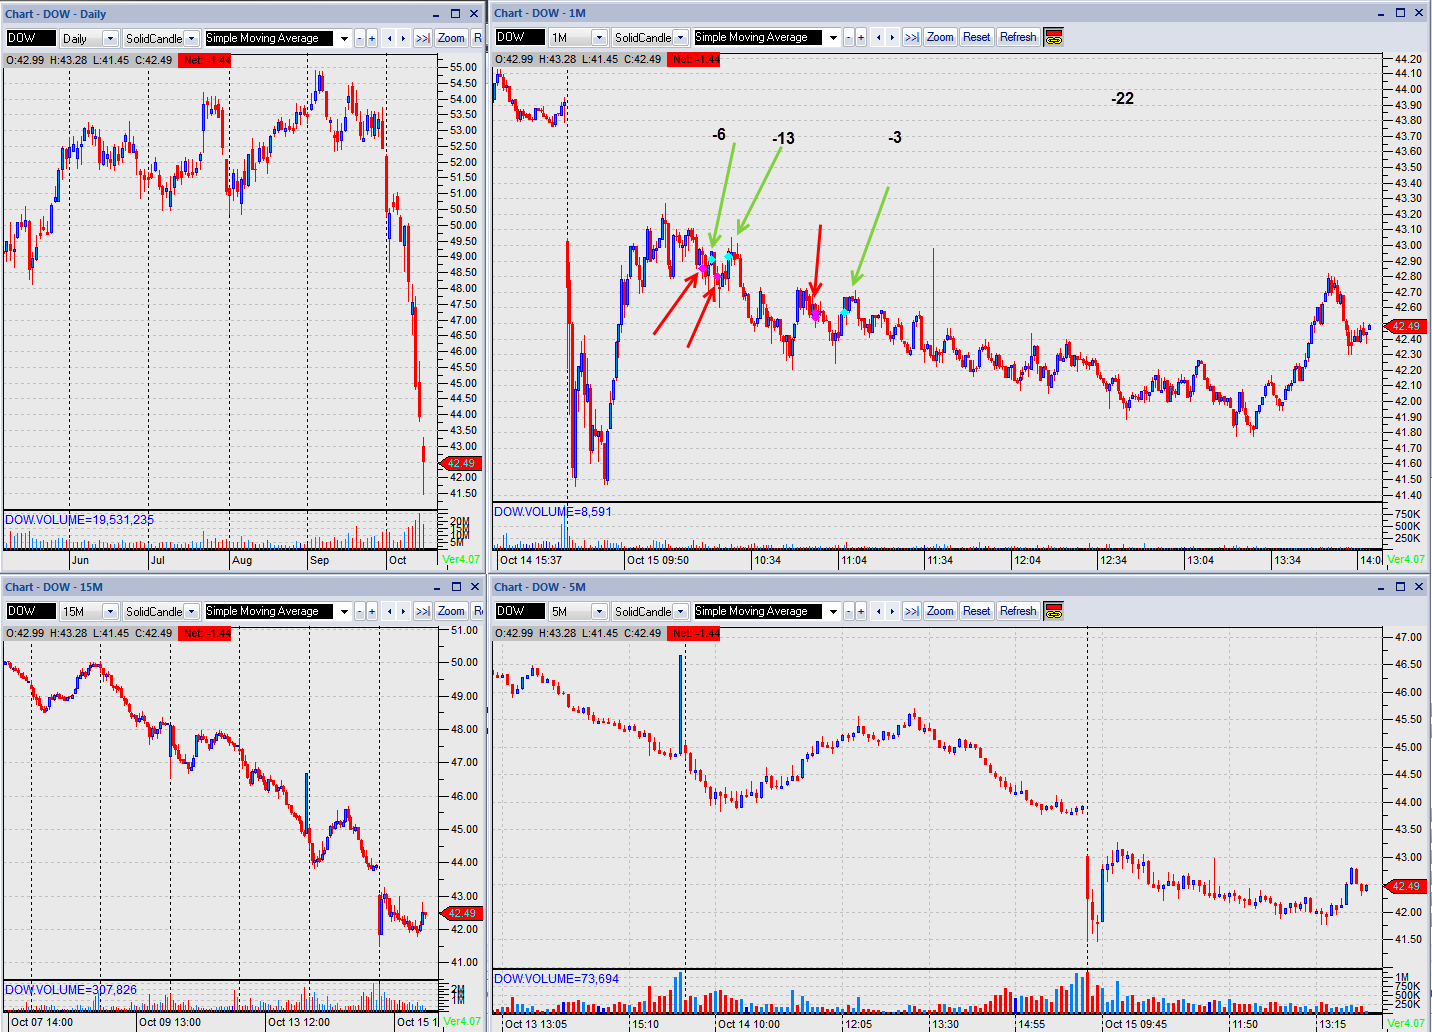Open SolidCandle dropdown in 1M chart
The width and height of the screenshot is (1432, 1032).
point(681,37)
